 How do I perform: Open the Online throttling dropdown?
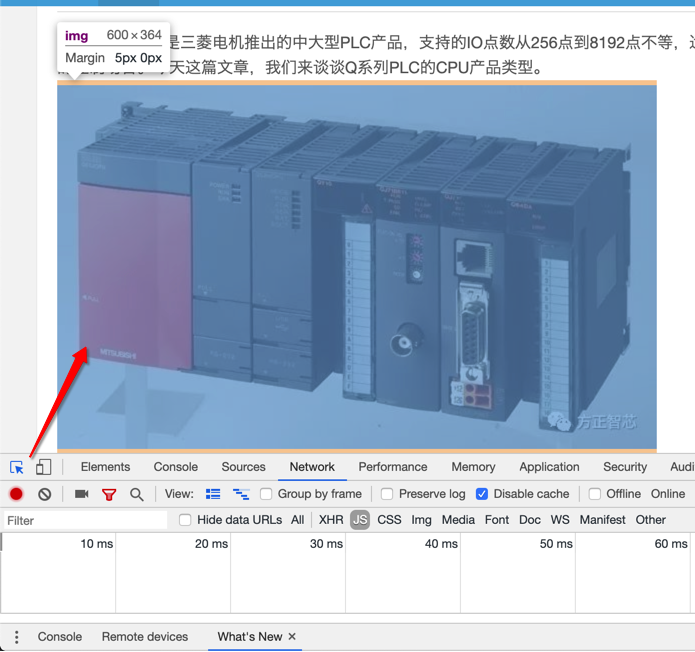tap(668, 494)
